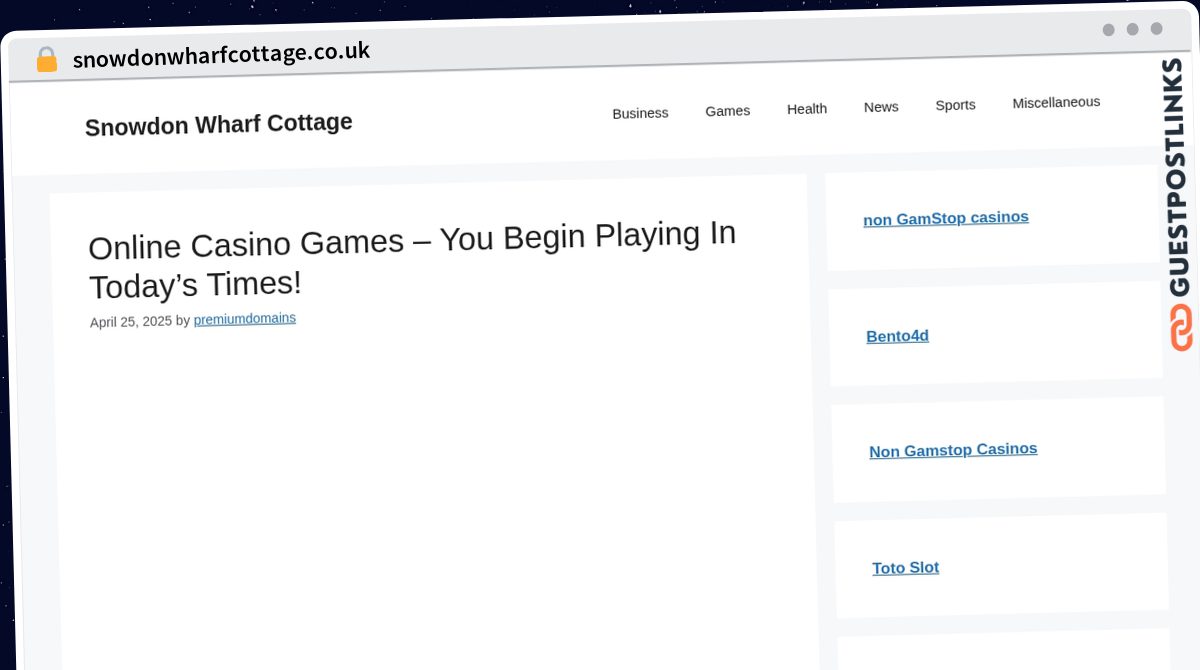The width and height of the screenshot is (1200, 670).
Task: Click the rightmost gray window dot
Action: 1156,29
